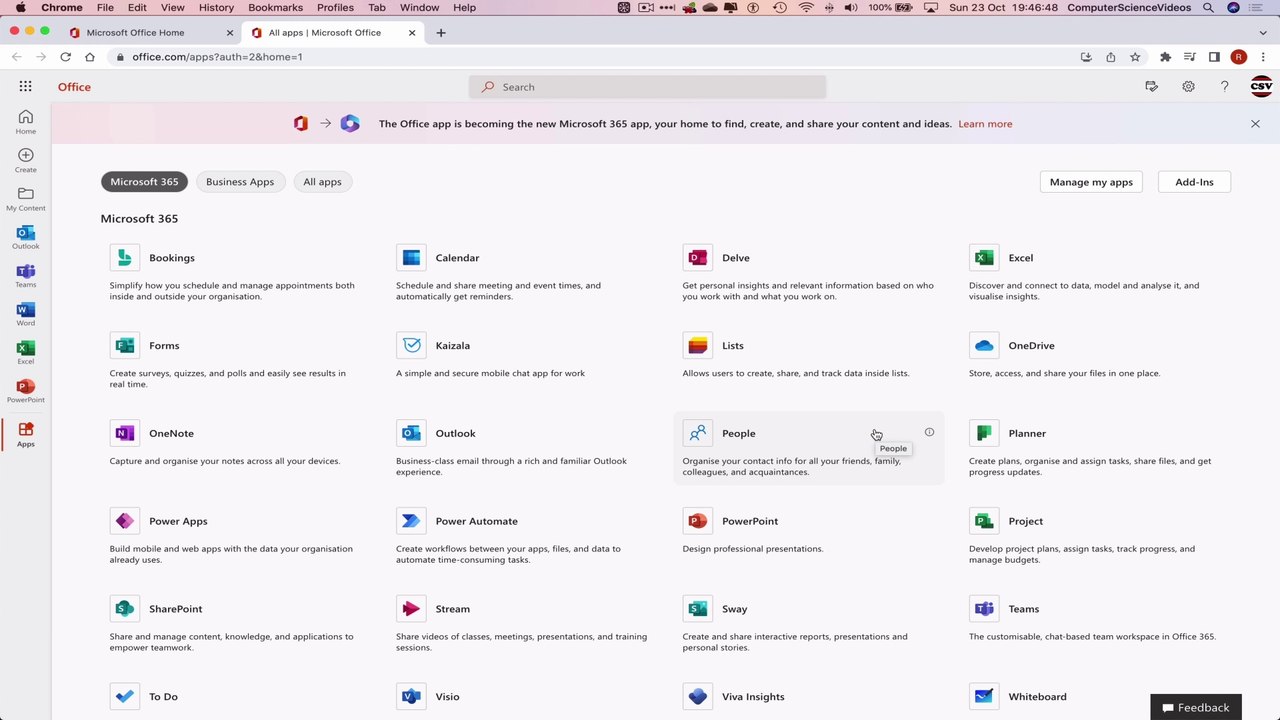Open the SharePoint app icon
The image size is (1280, 720).
[x=124, y=609]
